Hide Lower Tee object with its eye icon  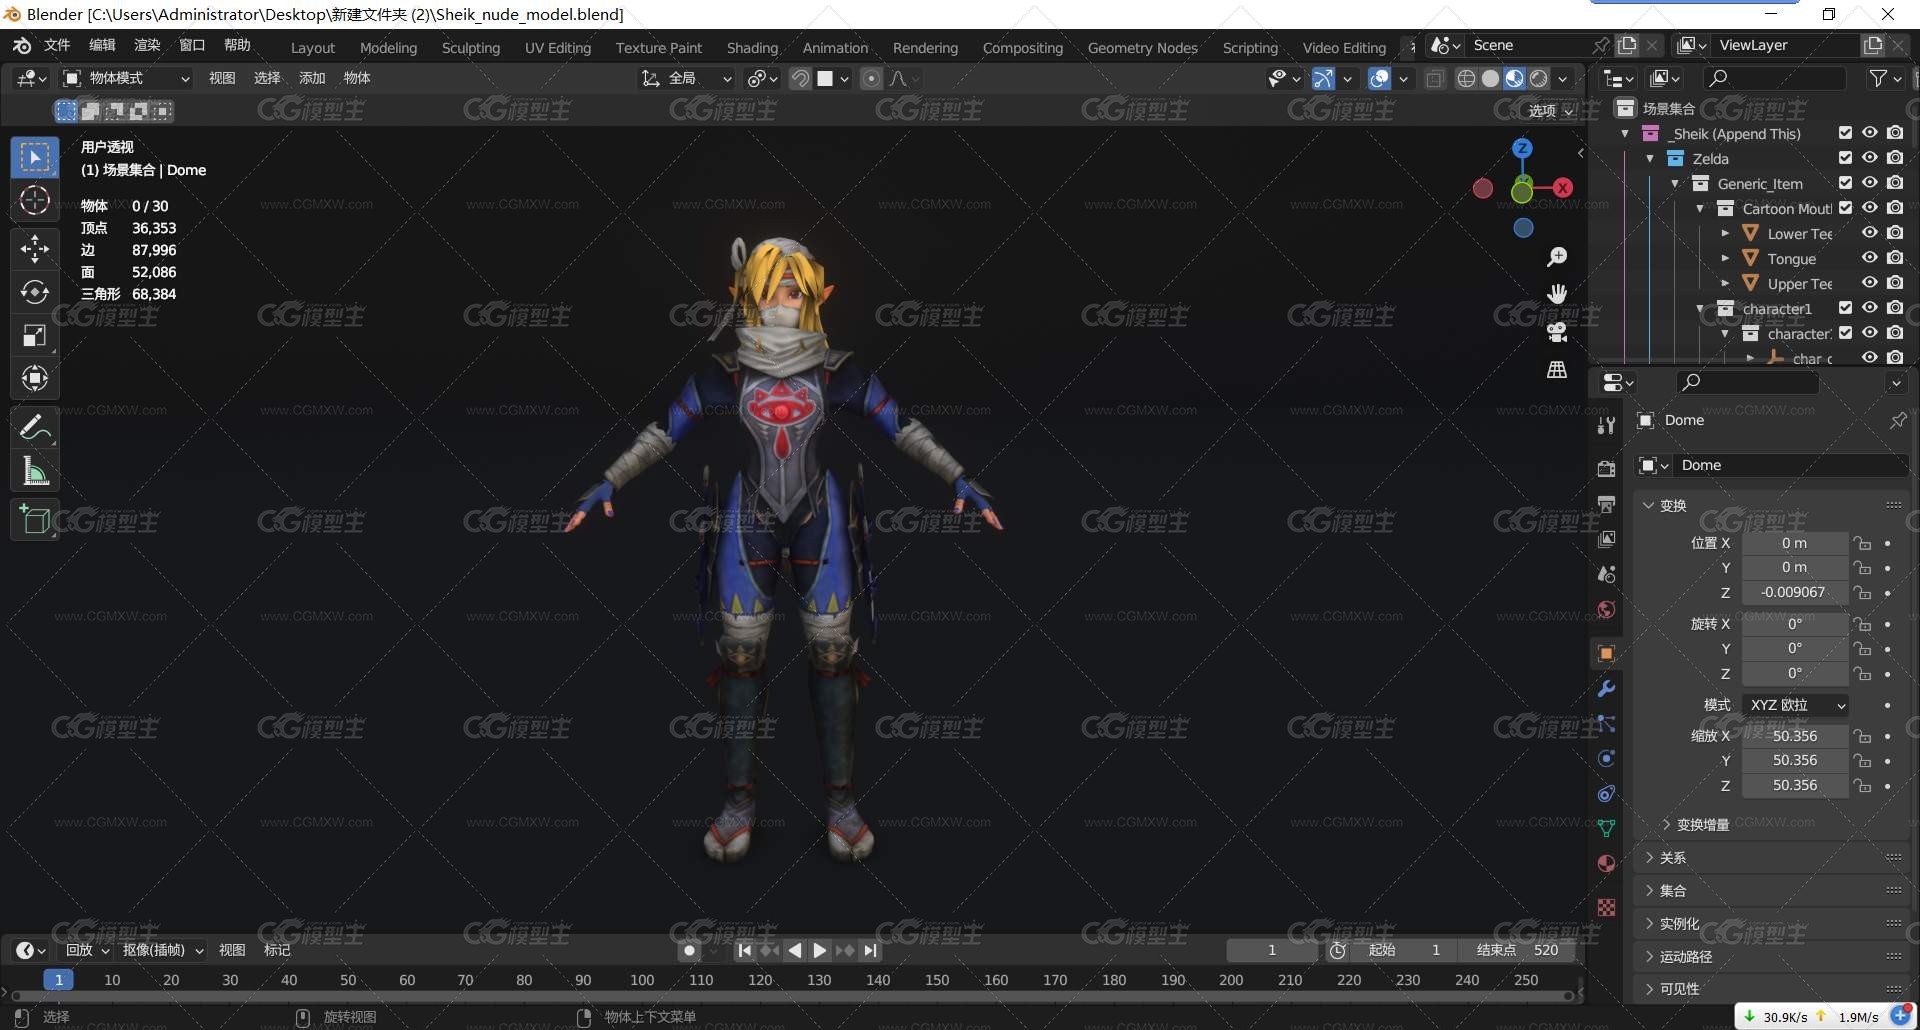click(1869, 233)
